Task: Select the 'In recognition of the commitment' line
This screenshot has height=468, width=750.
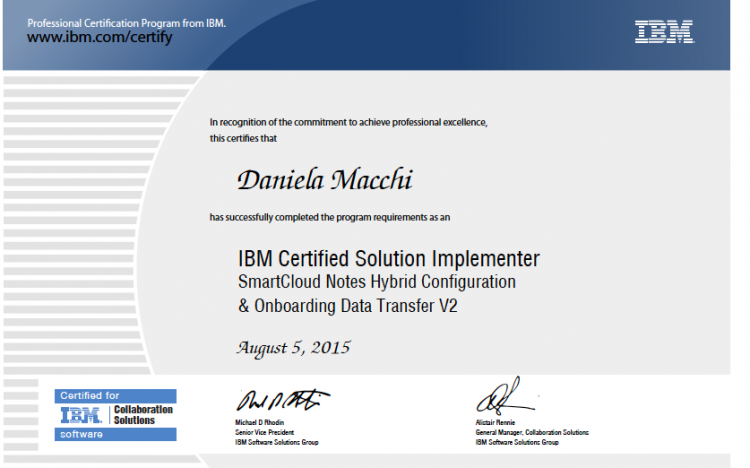Action: [x=348, y=123]
